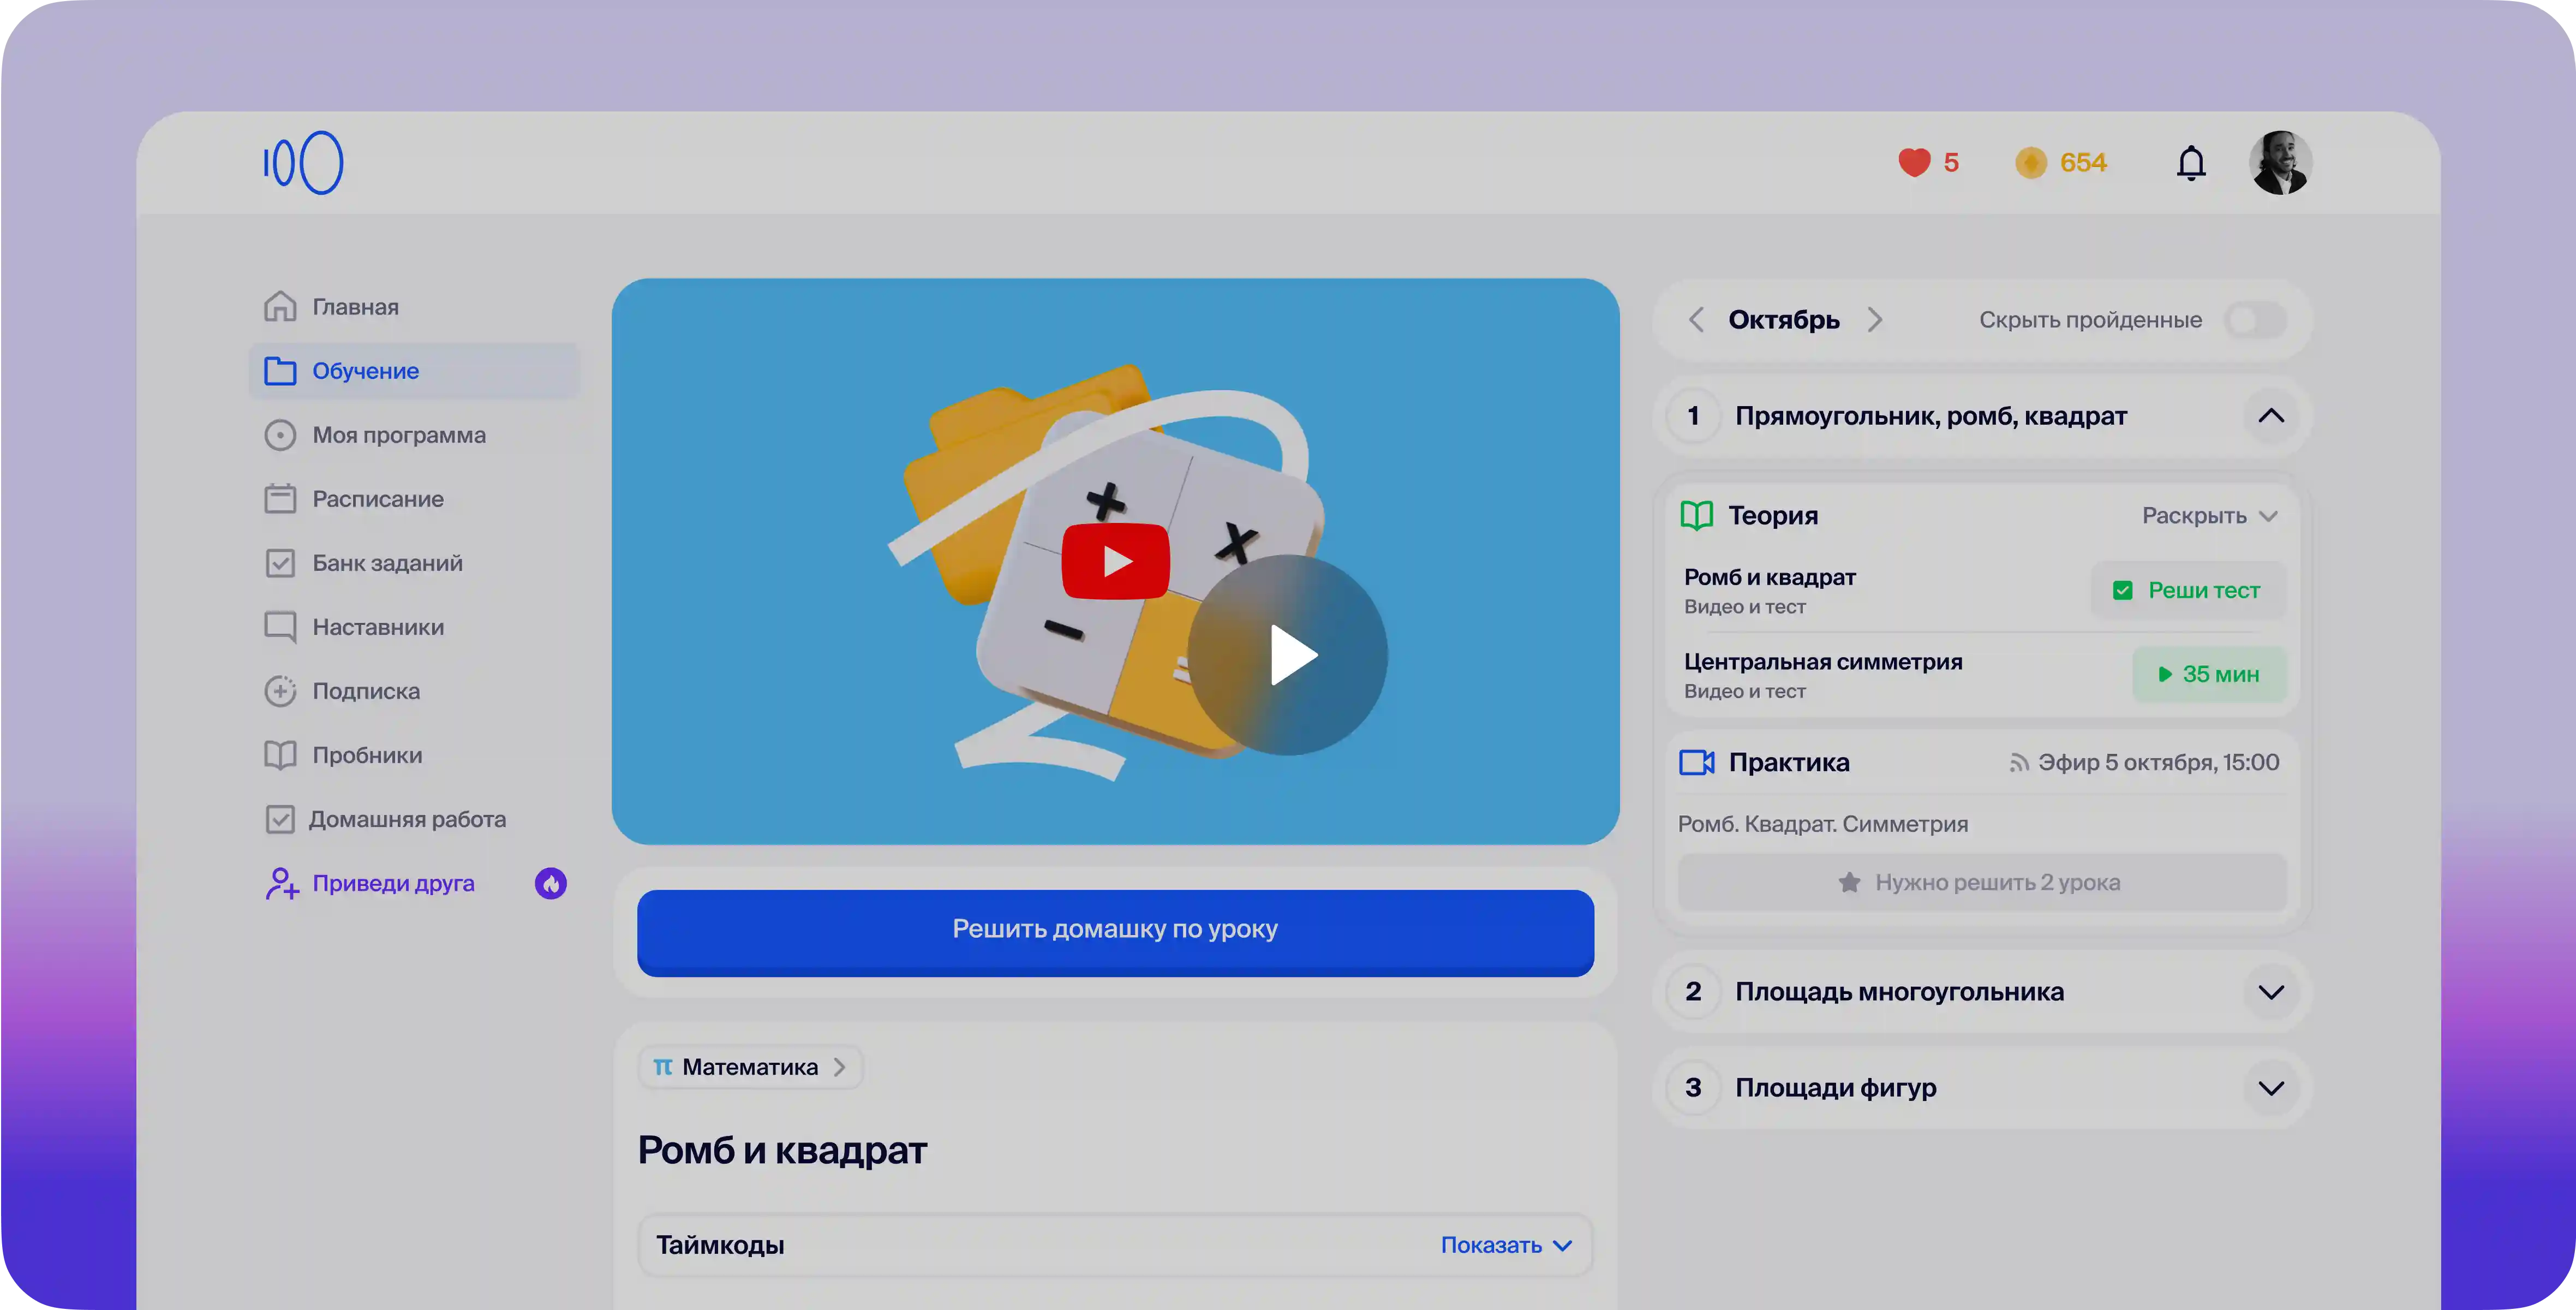Click the red heart lives icon

[1914, 162]
